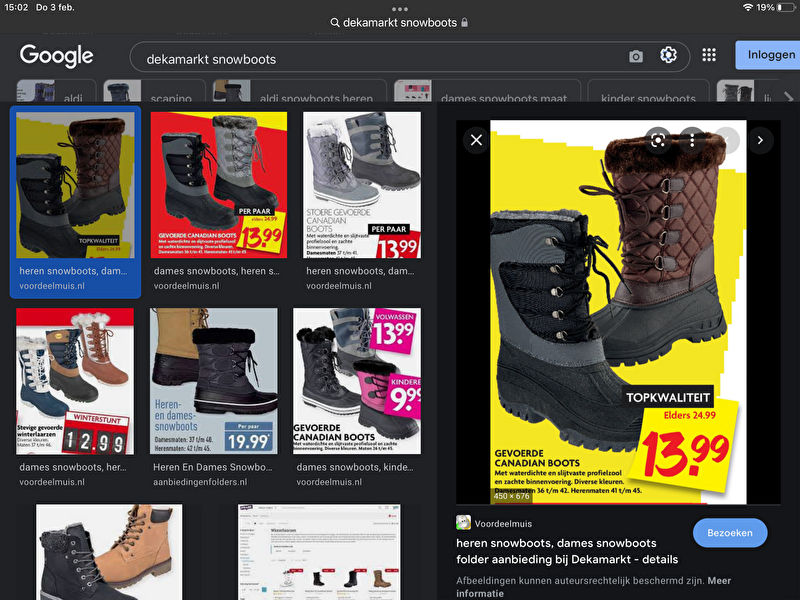The width and height of the screenshot is (800, 600).
Task: Open the Meer informatie link
Action: coord(593,587)
